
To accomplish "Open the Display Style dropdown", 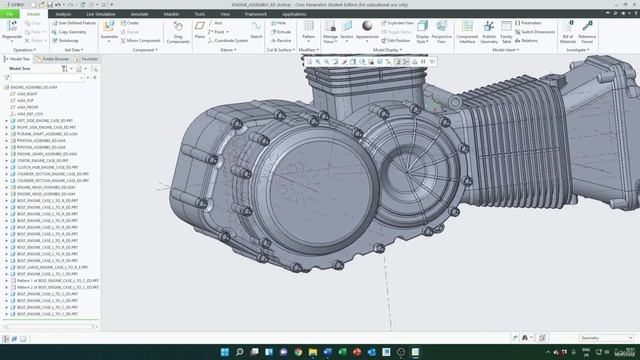I will [422, 39].
